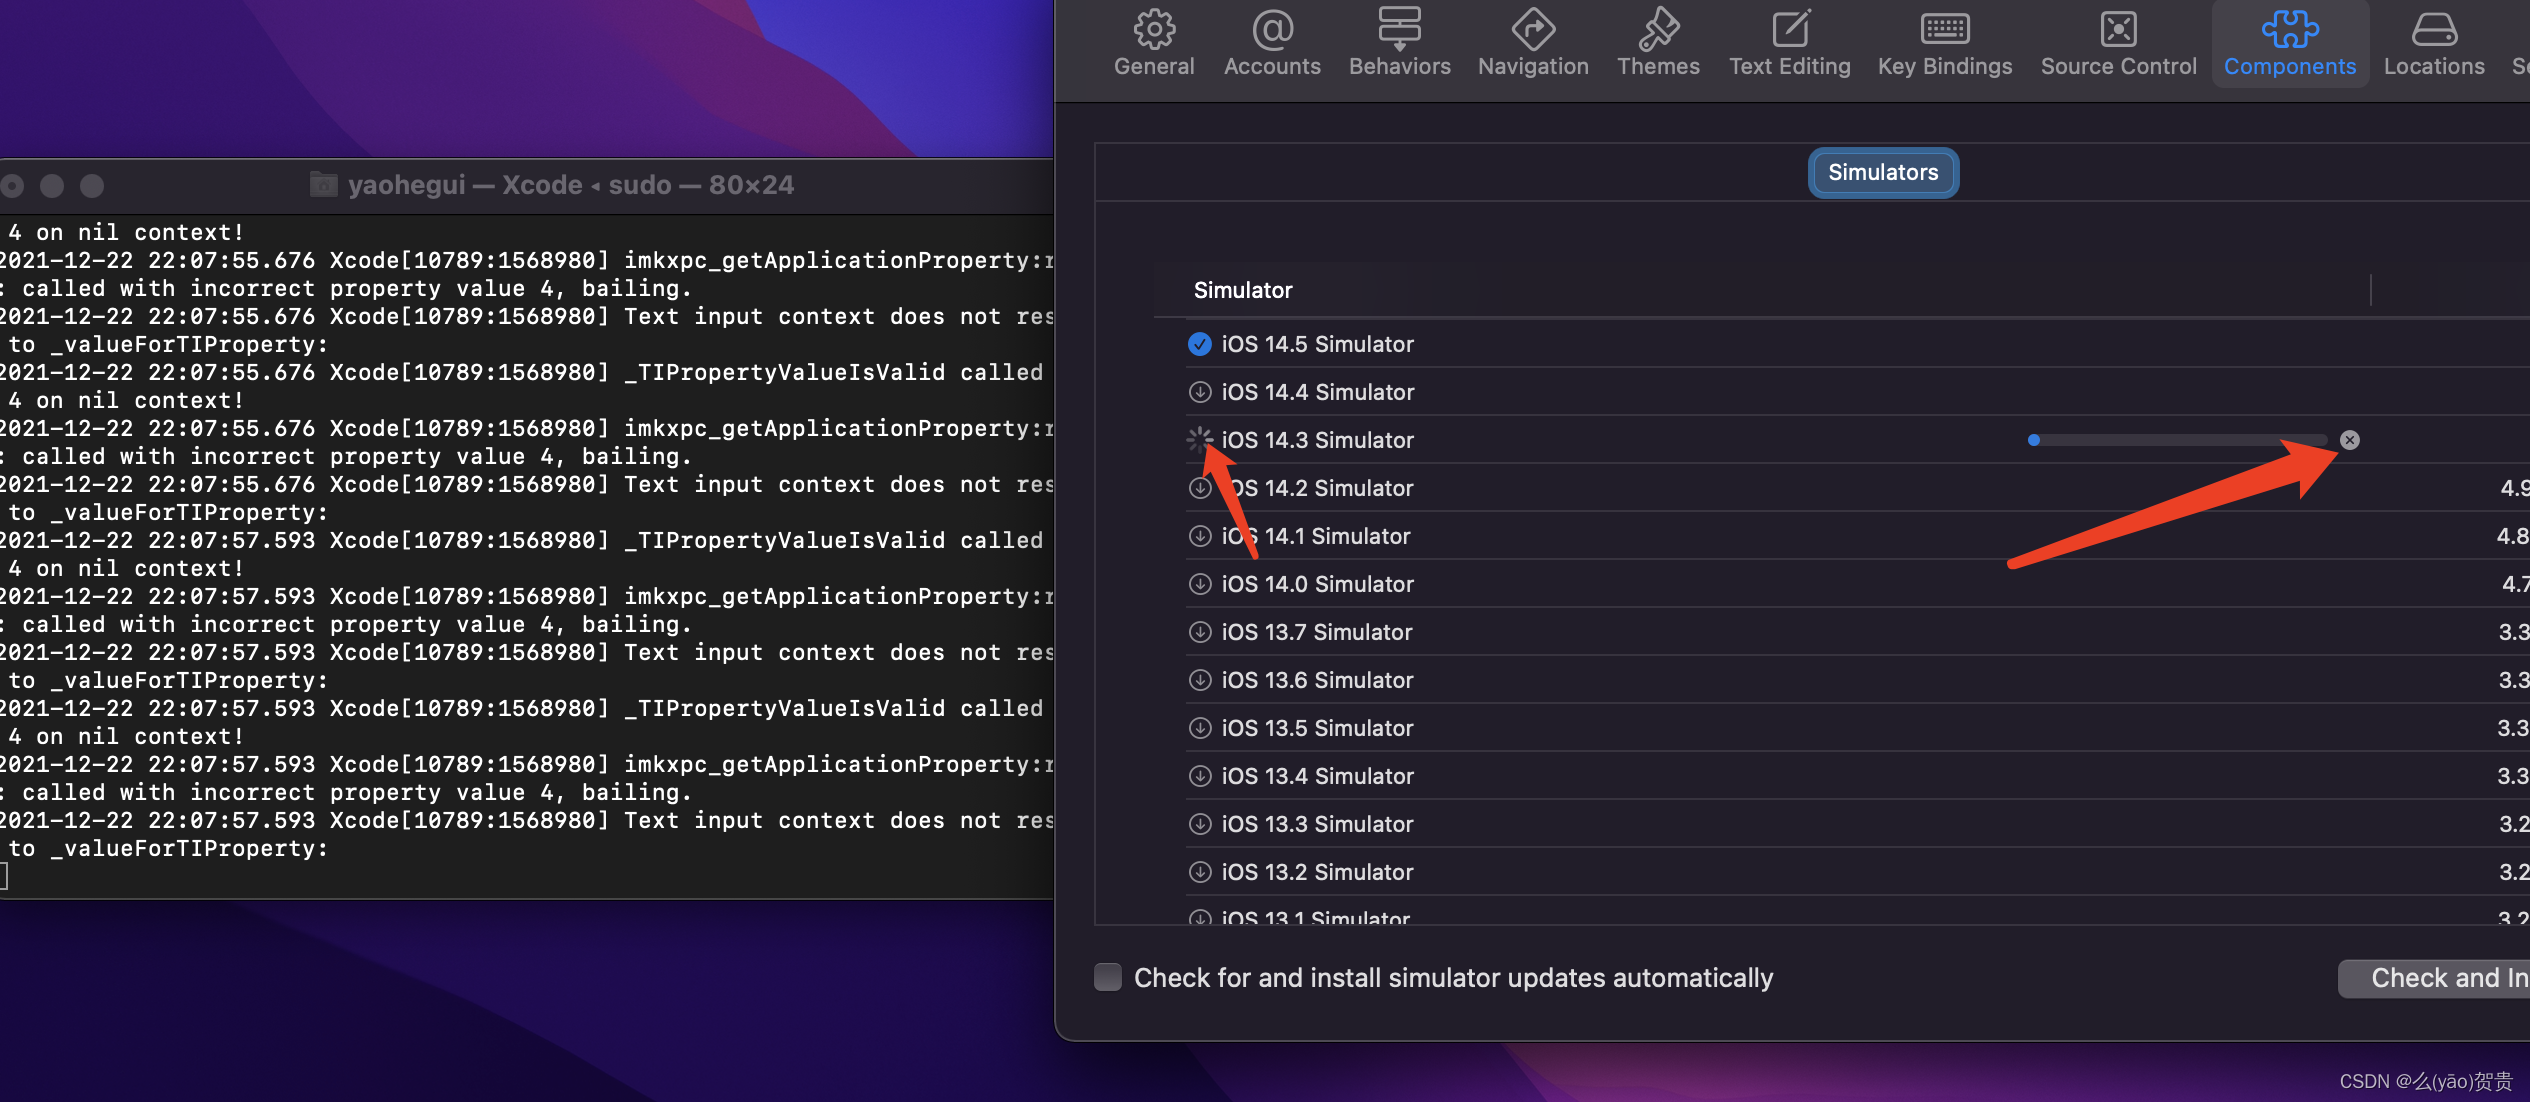
Task: Download the iOS 13.5 Simulator
Action: tap(1200, 728)
